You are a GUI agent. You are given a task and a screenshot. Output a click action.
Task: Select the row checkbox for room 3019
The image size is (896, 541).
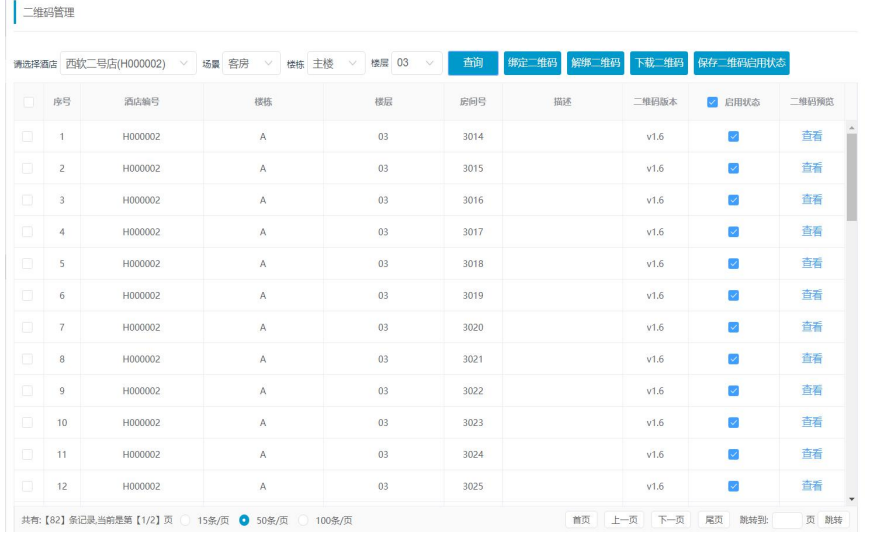click(27, 295)
